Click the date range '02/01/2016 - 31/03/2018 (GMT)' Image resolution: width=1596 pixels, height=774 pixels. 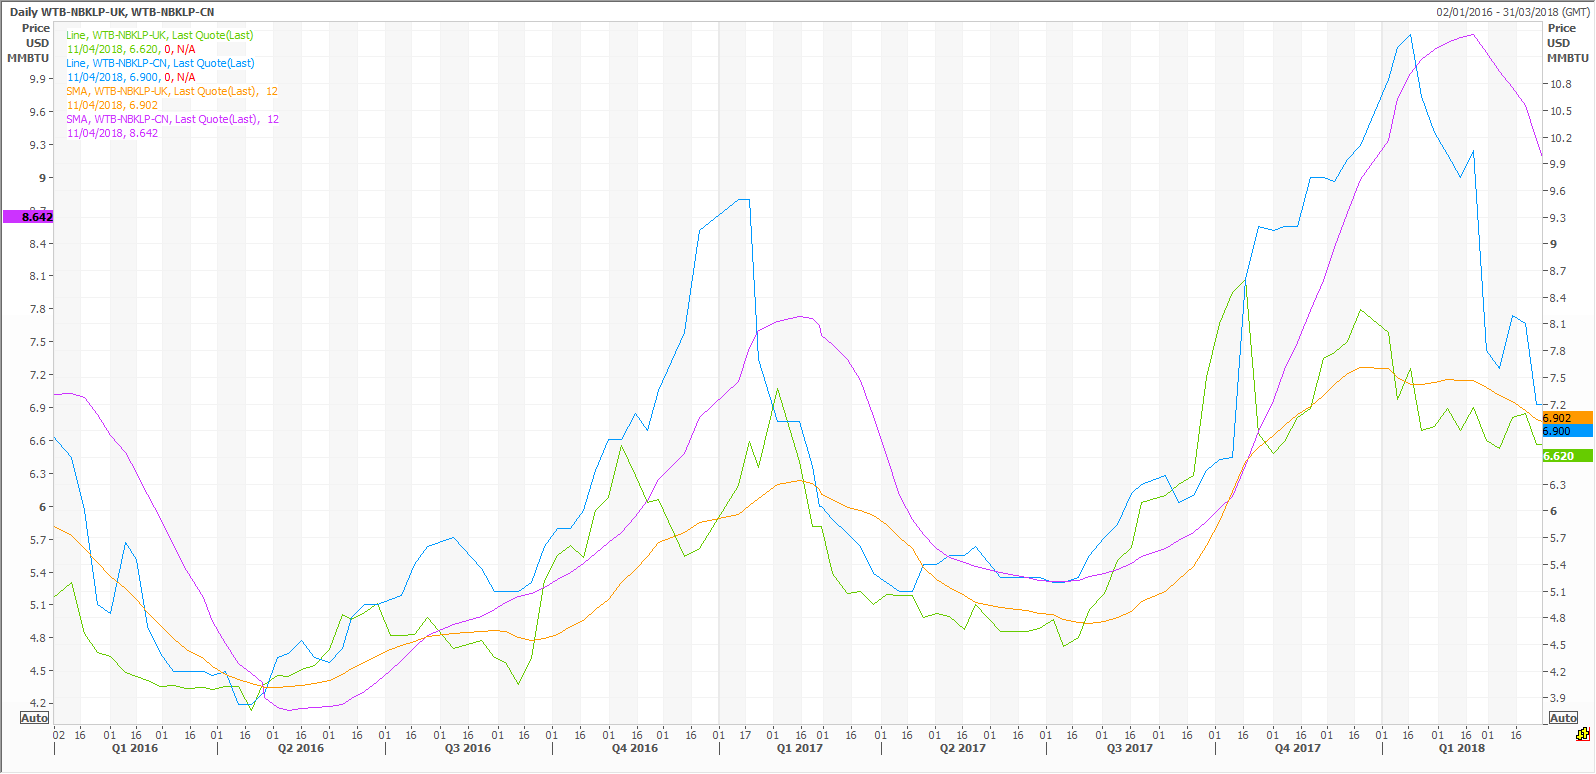(x=1512, y=12)
